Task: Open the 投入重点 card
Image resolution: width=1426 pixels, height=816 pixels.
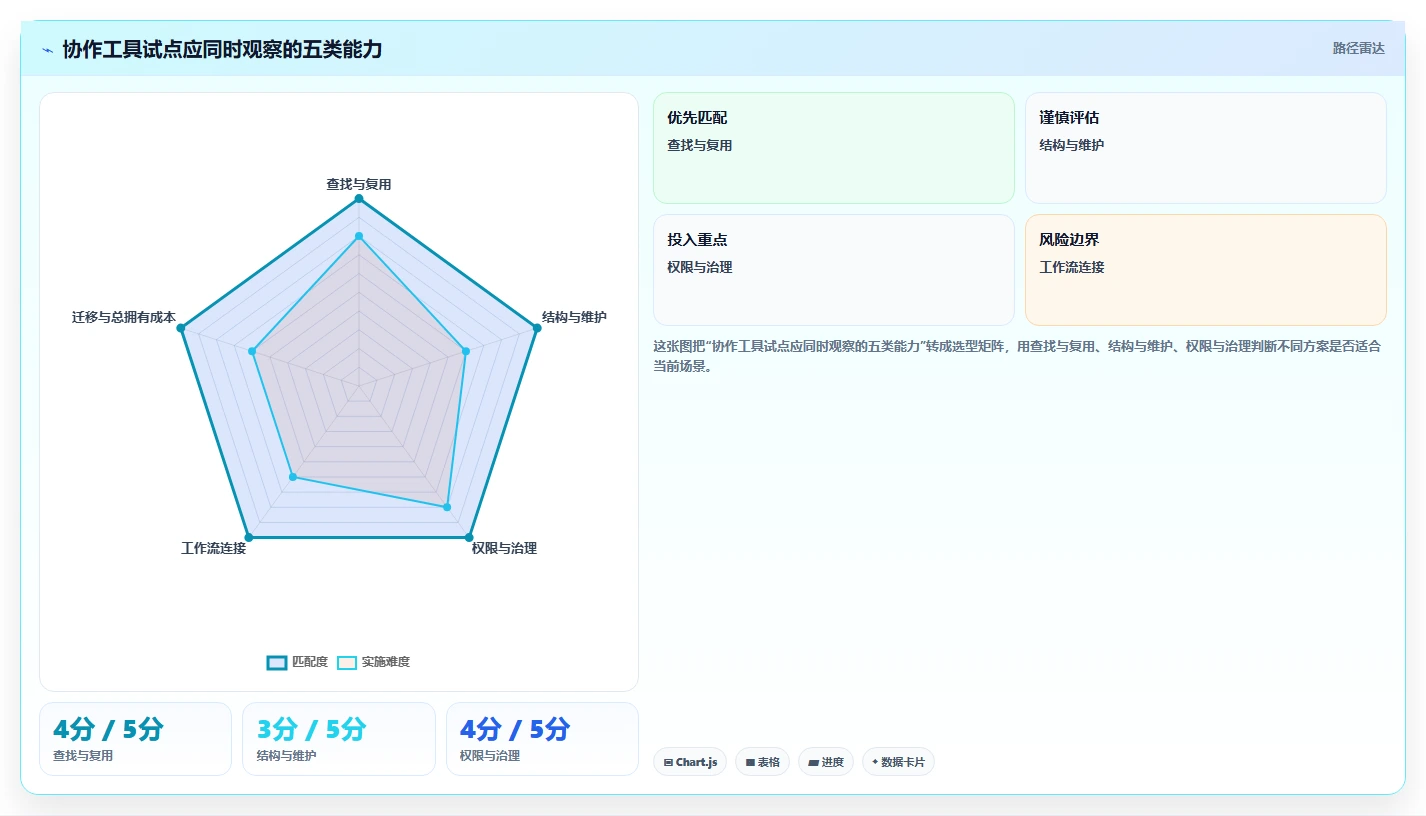Action: (x=834, y=270)
